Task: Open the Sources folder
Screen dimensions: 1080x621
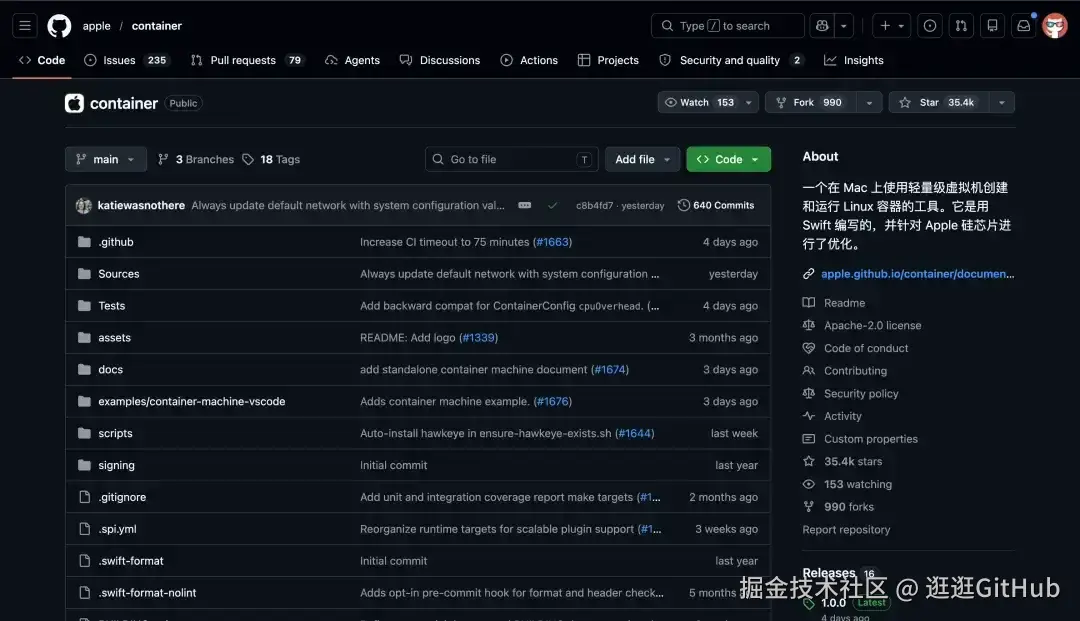Action: coord(118,274)
